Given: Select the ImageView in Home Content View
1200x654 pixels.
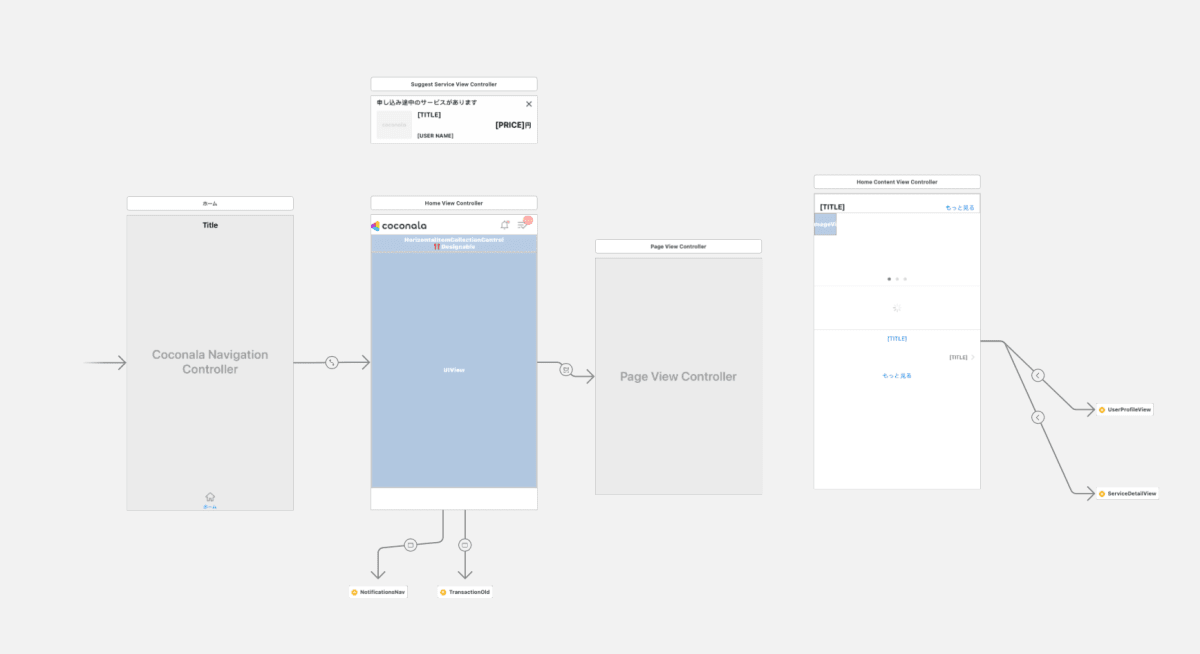Looking at the screenshot, I should click(825, 224).
